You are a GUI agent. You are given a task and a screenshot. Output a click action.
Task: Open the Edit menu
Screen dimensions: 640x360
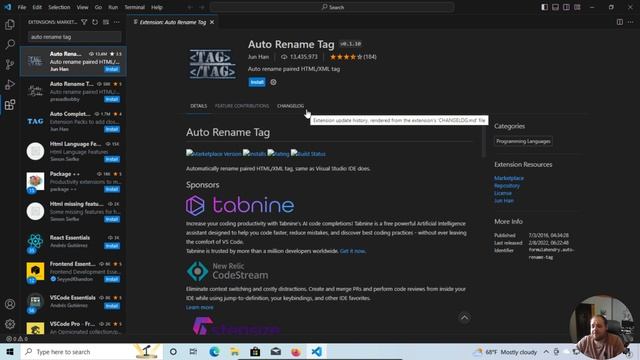(x=37, y=7)
